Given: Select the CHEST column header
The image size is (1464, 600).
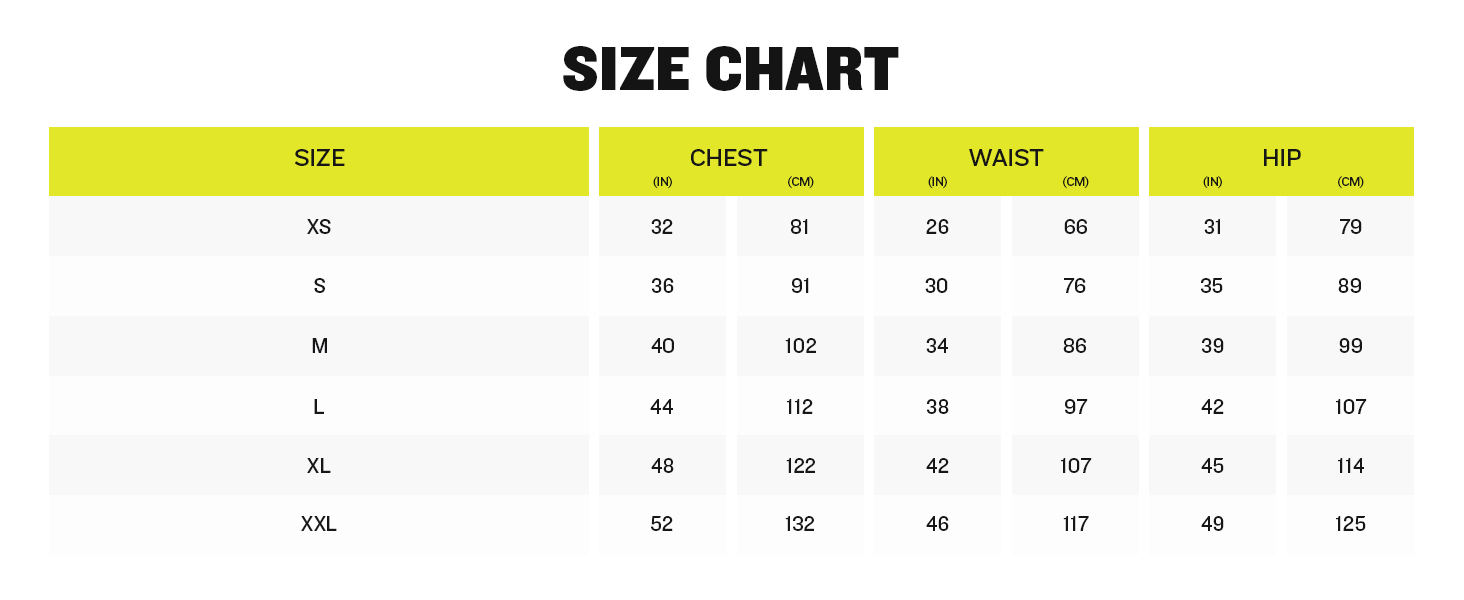Looking at the screenshot, I should 729,158.
